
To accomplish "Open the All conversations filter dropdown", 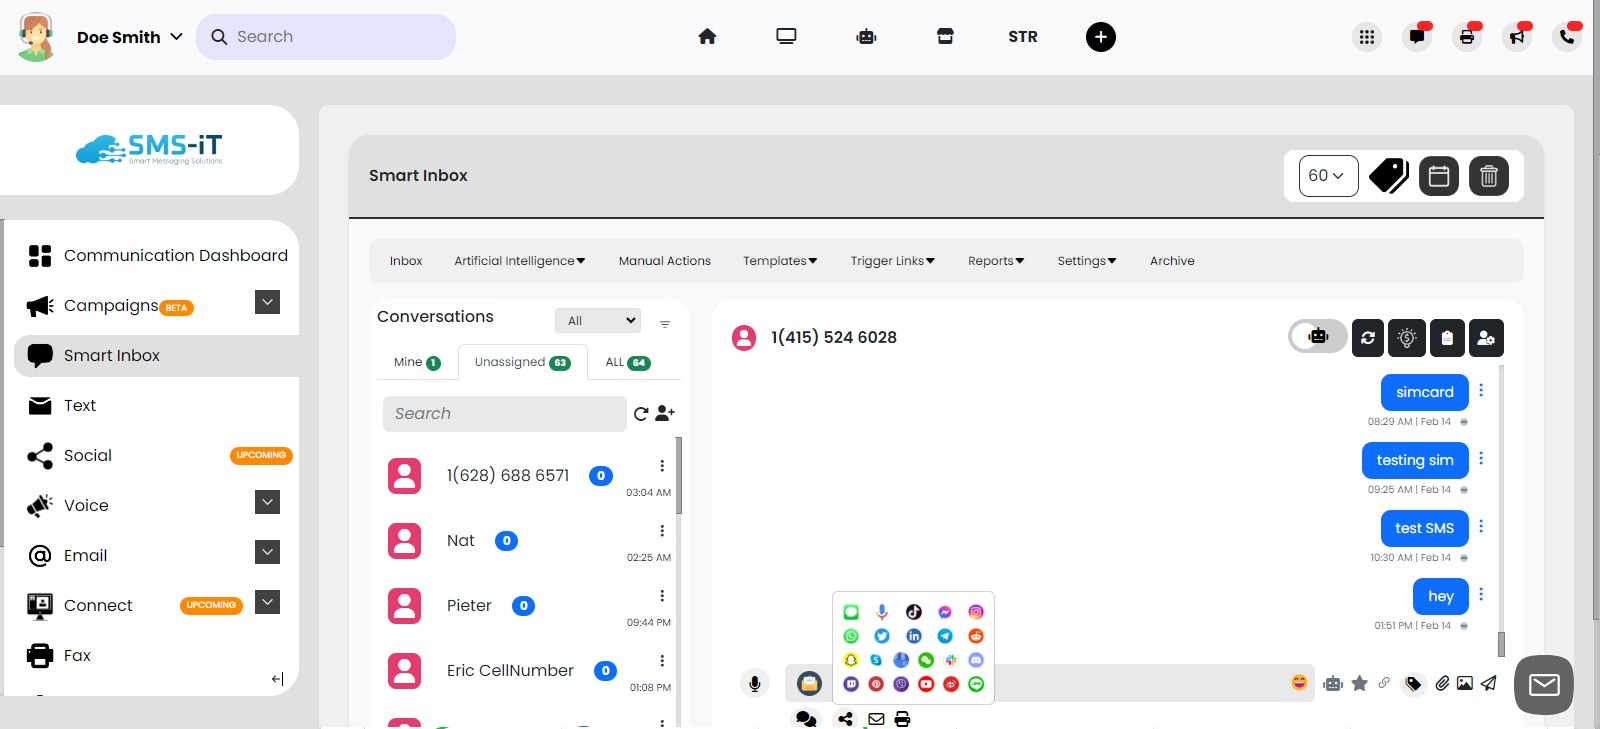I will coord(597,320).
